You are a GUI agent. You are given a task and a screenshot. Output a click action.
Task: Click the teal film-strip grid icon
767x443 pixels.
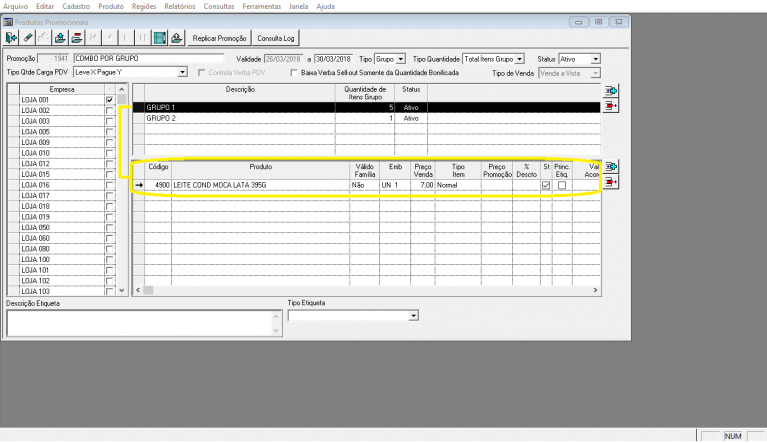click(x=159, y=38)
